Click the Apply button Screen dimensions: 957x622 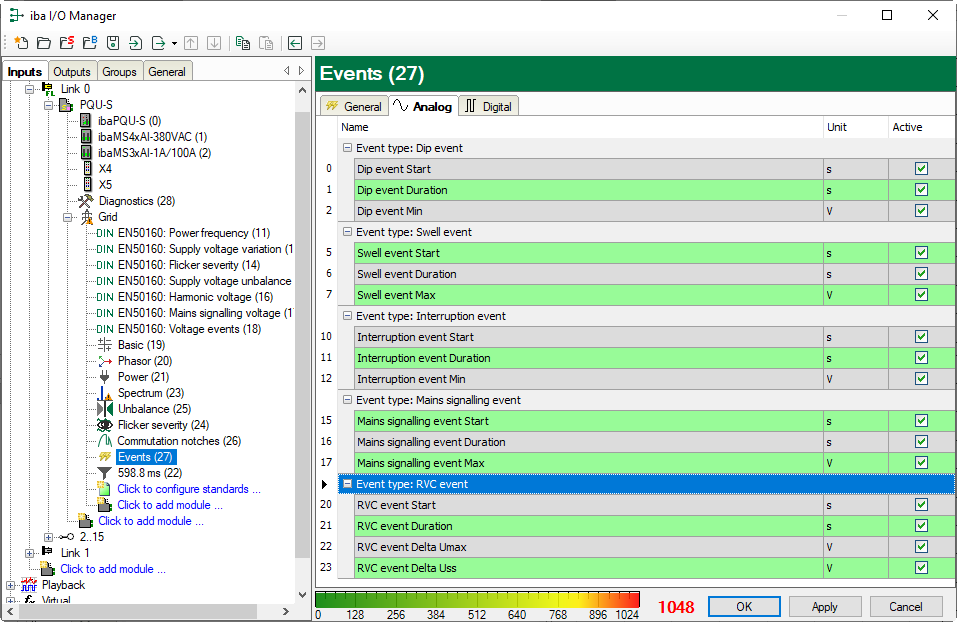(x=825, y=607)
